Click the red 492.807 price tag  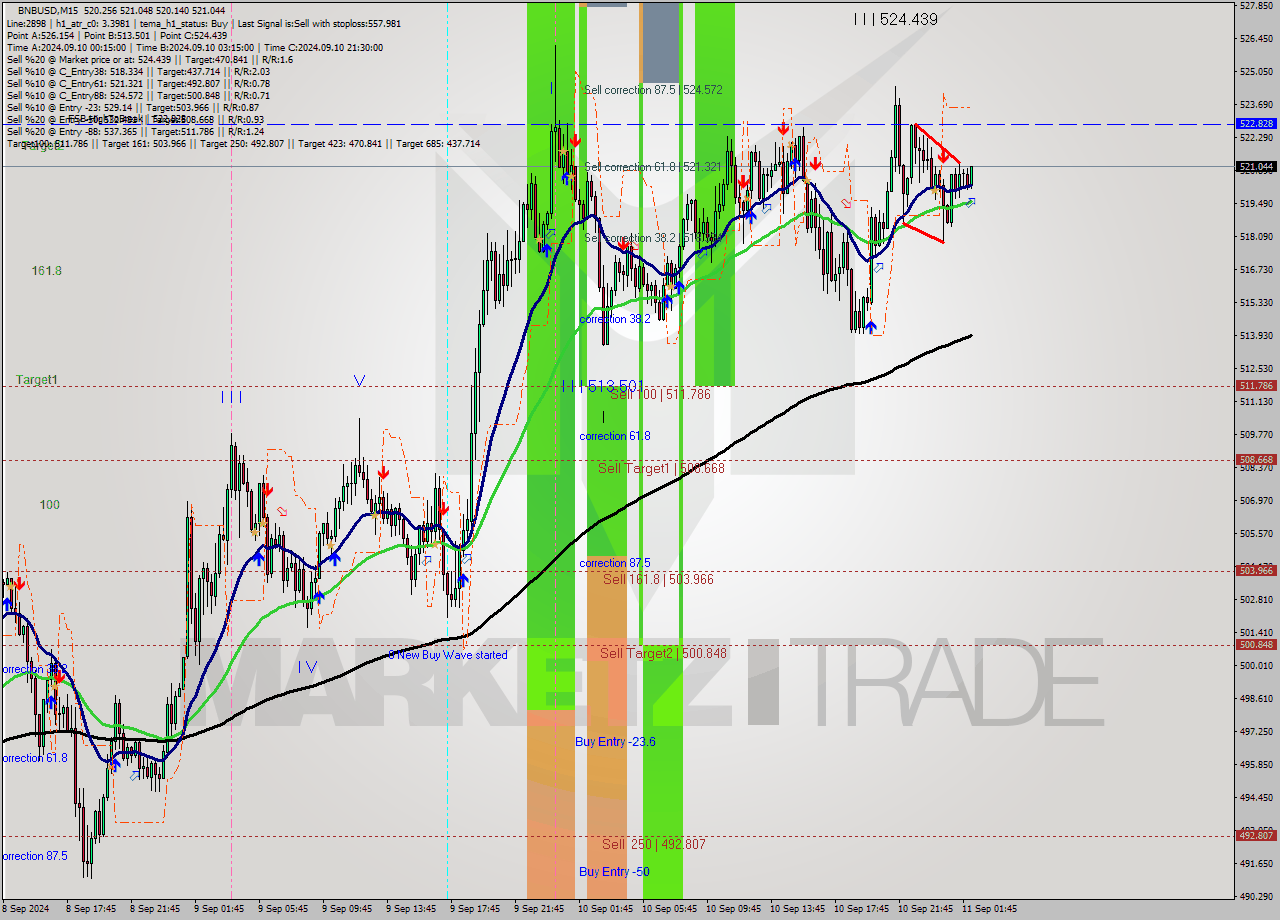pos(1256,835)
